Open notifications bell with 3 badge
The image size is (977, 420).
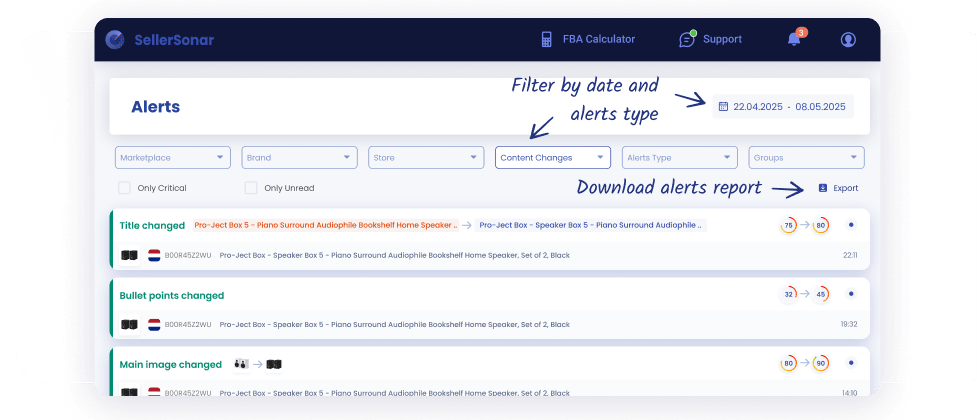tap(794, 40)
